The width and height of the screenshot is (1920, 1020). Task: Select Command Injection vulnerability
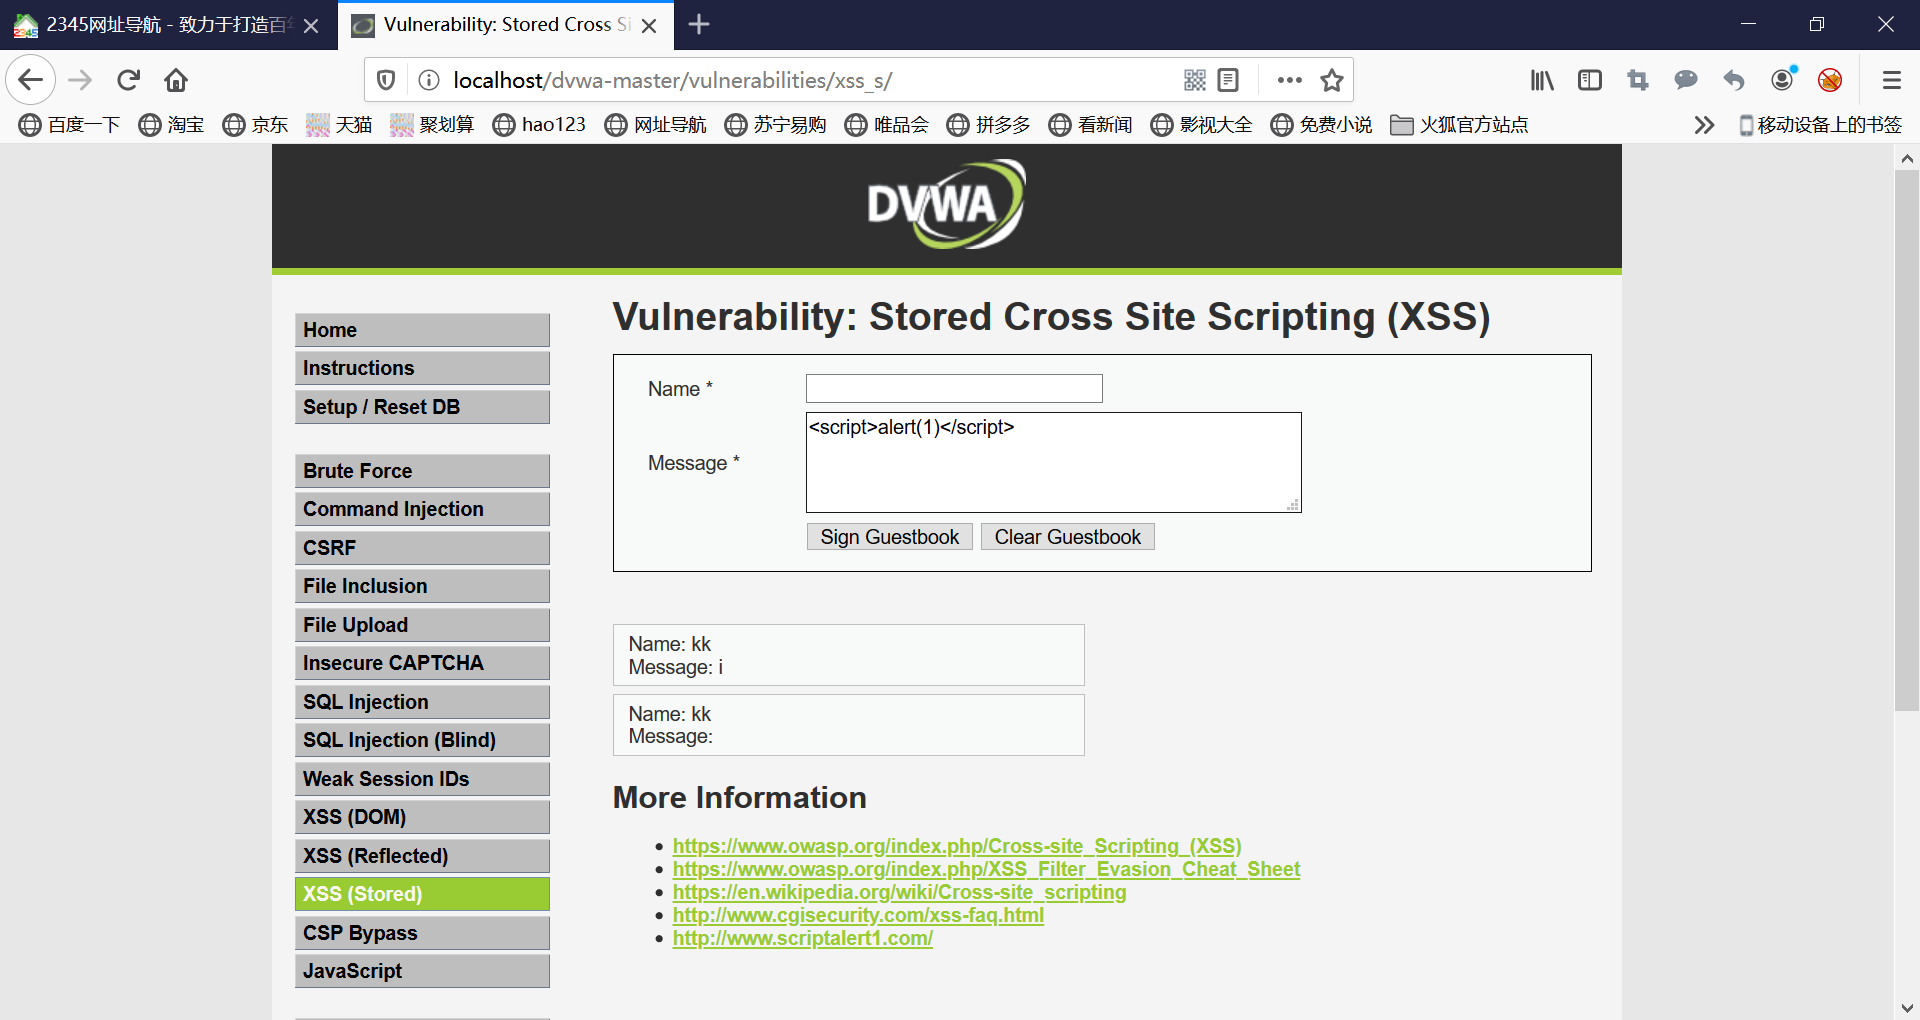pos(422,509)
